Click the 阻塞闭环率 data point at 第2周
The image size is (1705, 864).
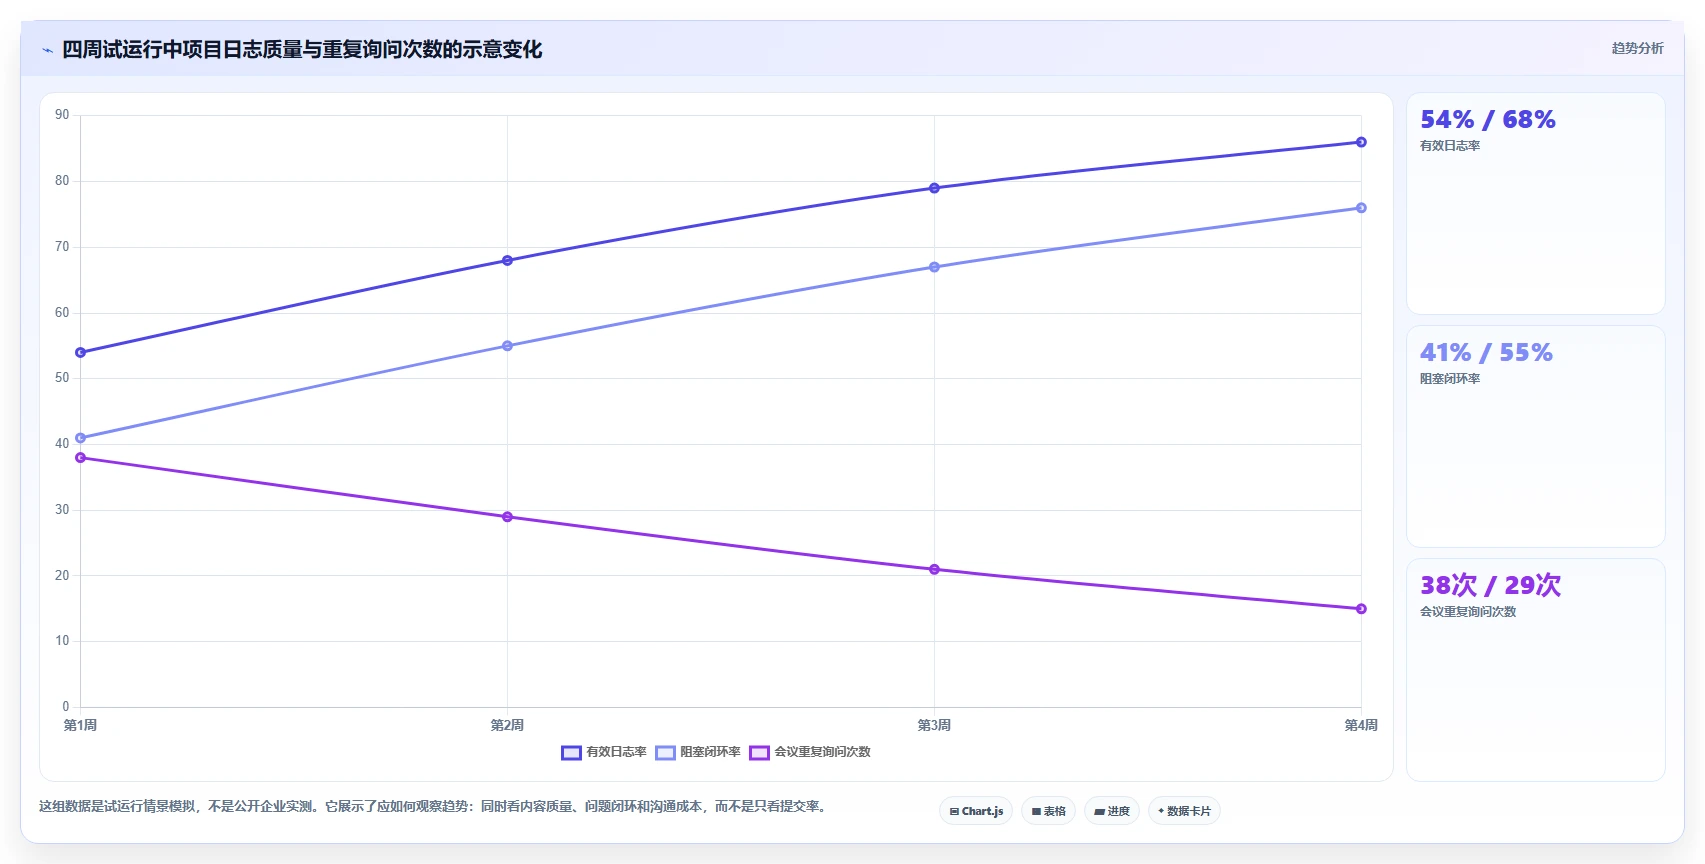[507, 346]
